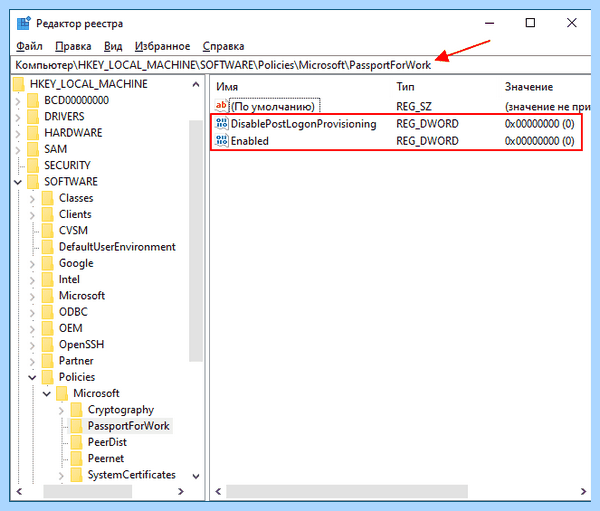Expand the Microsoft key under SOFTWARE

pyautogui.click(x=33, y=297)
